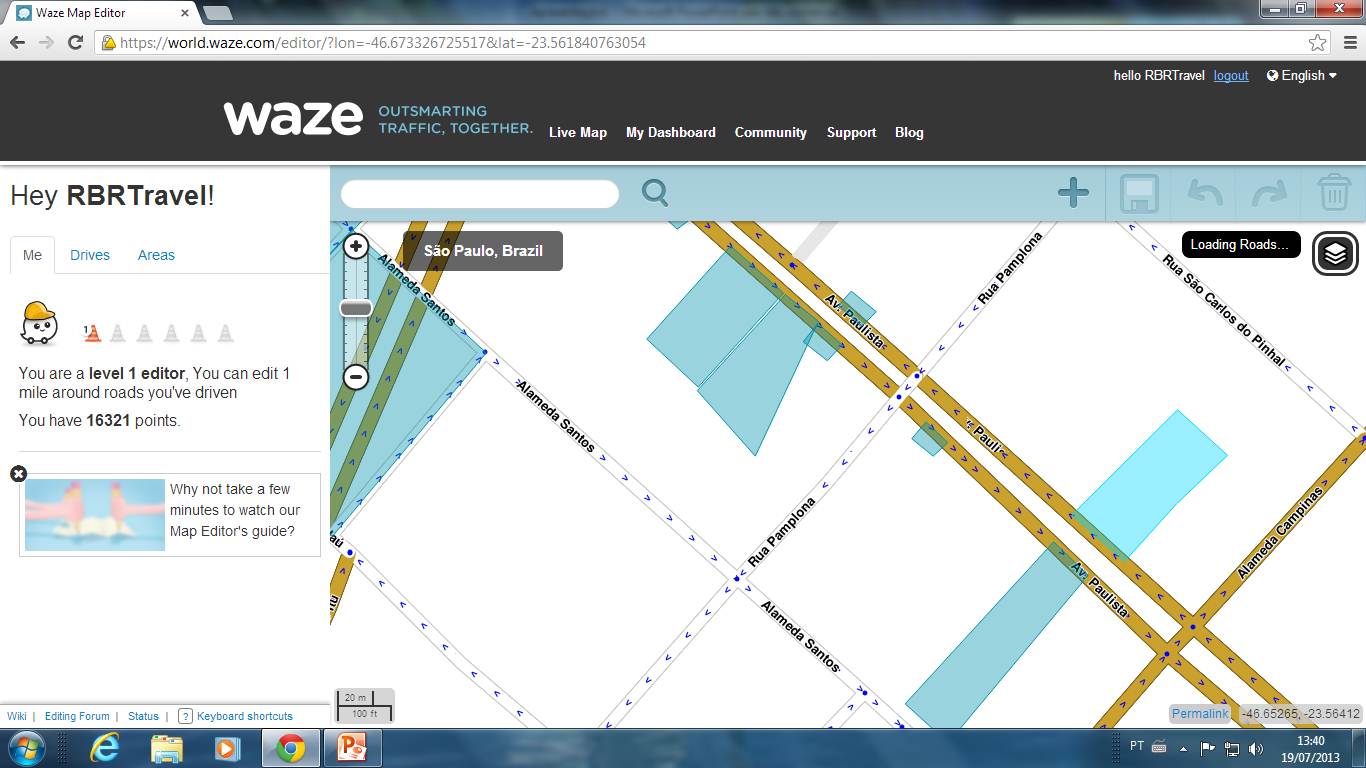Viewport: 1366px width, 768px height.
Task: Open the map layers switcher icon
Action: tap(1335, 254)
